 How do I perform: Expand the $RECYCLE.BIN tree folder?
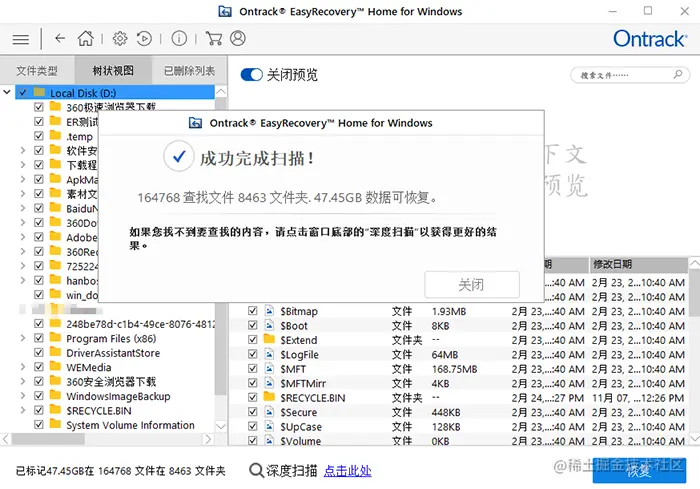point(23,410)
